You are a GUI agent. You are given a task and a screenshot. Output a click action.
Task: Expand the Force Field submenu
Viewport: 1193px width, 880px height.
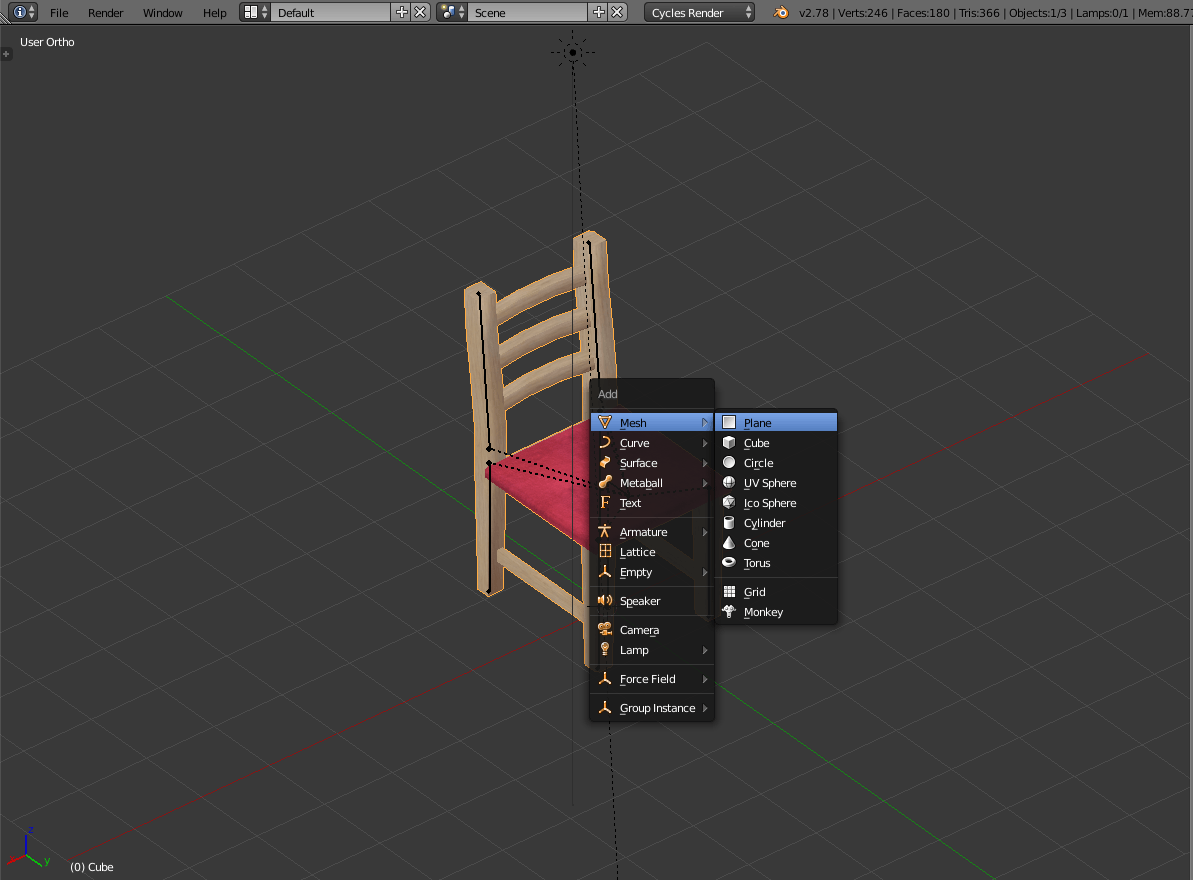(652, 679)
